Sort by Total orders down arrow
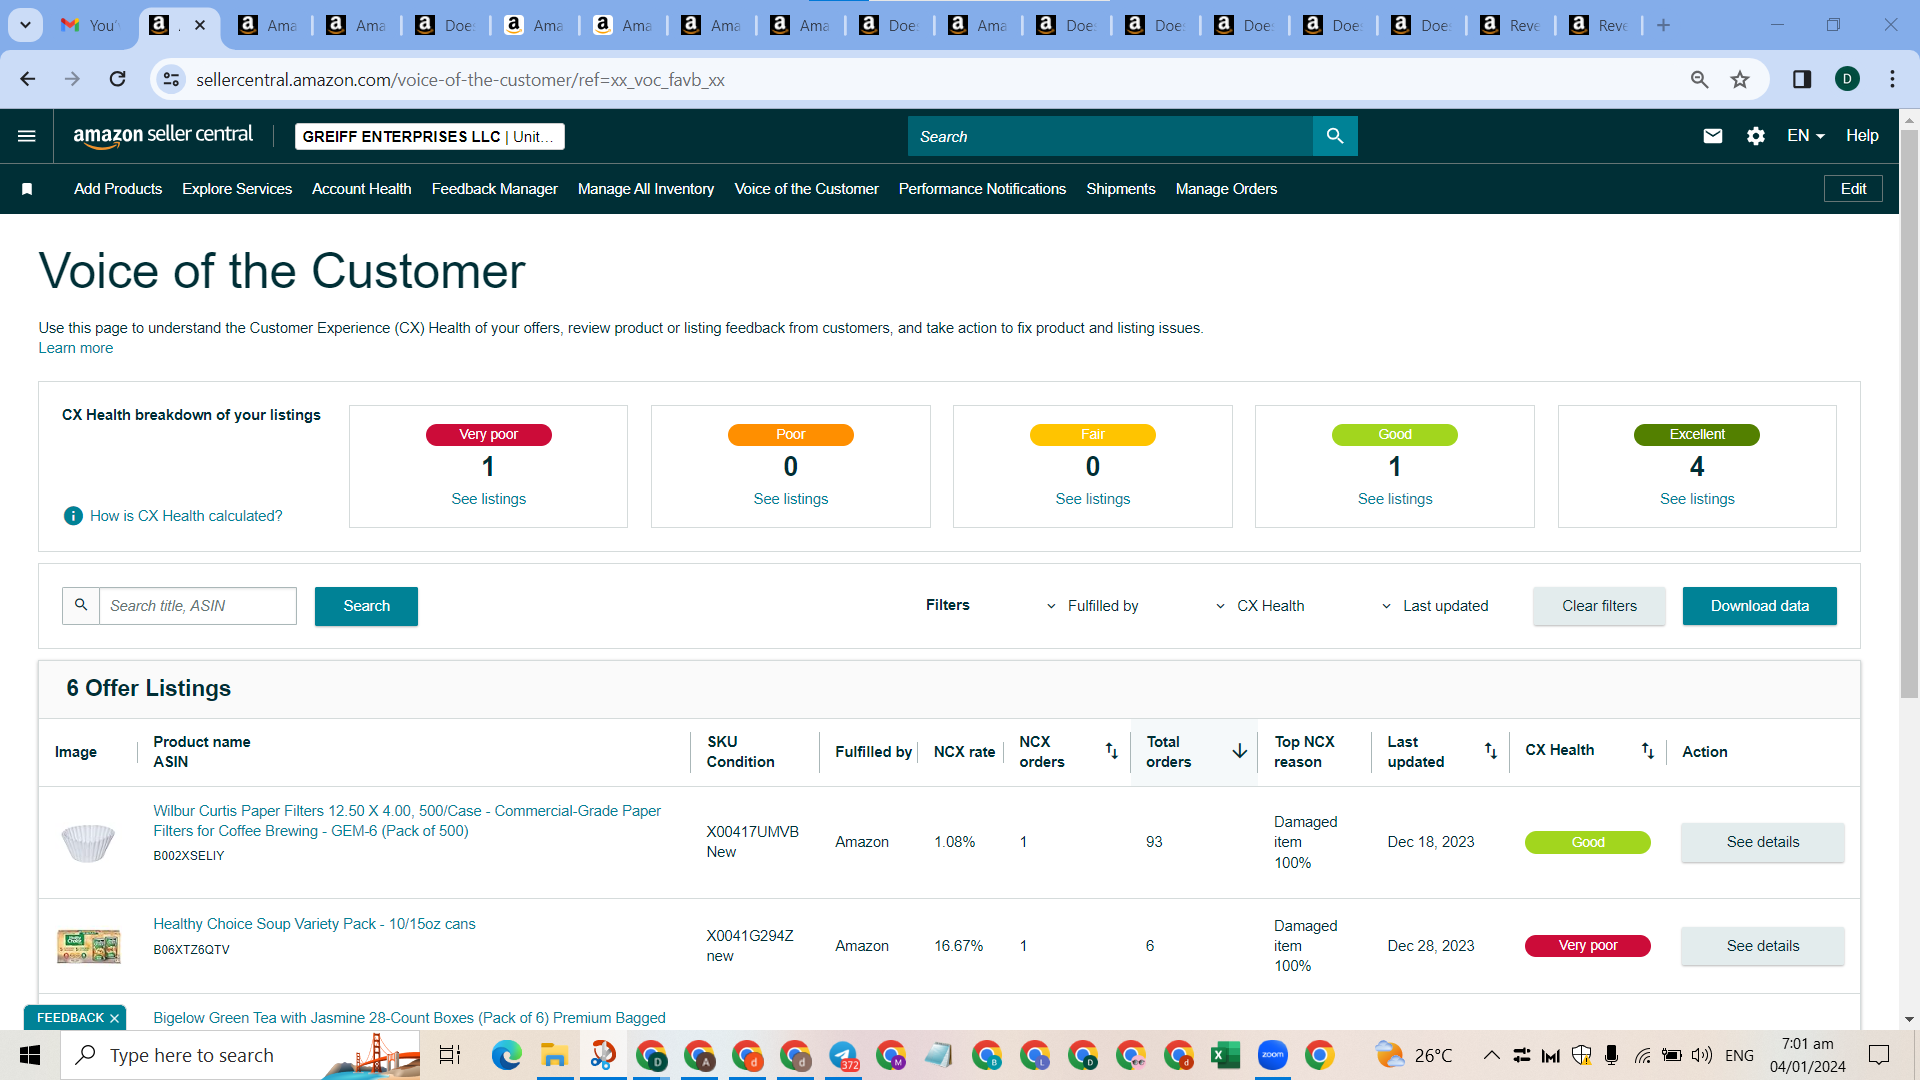This screenshot has width=1920, height=1080. pos(1239,751)
